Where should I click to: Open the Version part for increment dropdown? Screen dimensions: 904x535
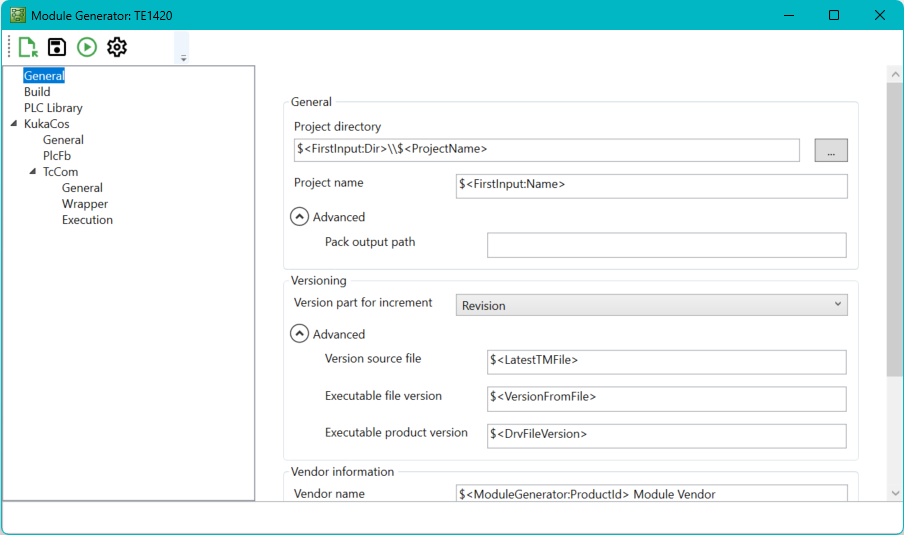pos(651,305)
